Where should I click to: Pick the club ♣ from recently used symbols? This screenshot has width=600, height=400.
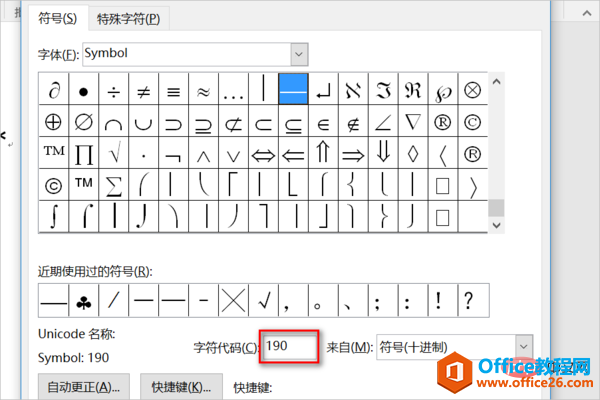(x=84, y=300)
